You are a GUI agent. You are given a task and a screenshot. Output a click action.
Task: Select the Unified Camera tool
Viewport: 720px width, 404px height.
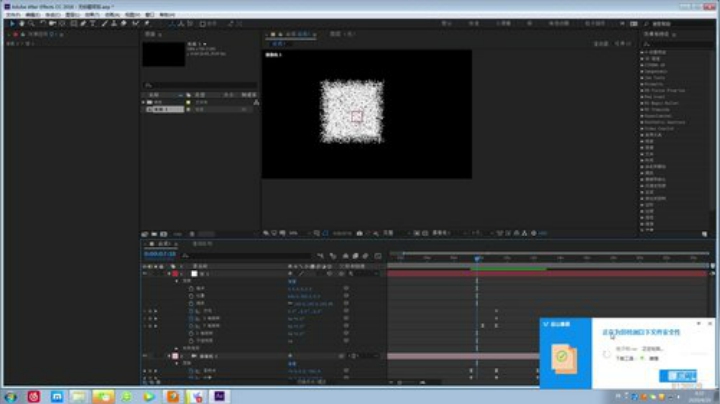(x=52, y=23)
